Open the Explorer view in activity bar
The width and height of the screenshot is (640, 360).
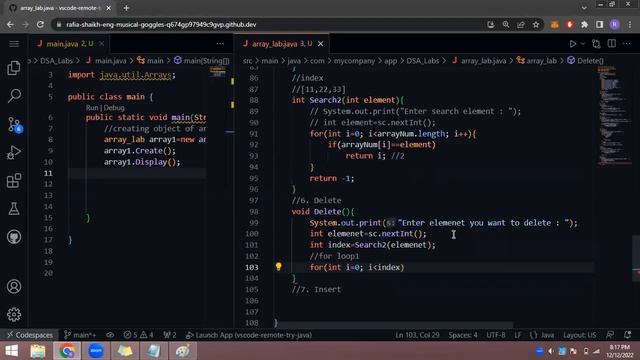[14, 68]
